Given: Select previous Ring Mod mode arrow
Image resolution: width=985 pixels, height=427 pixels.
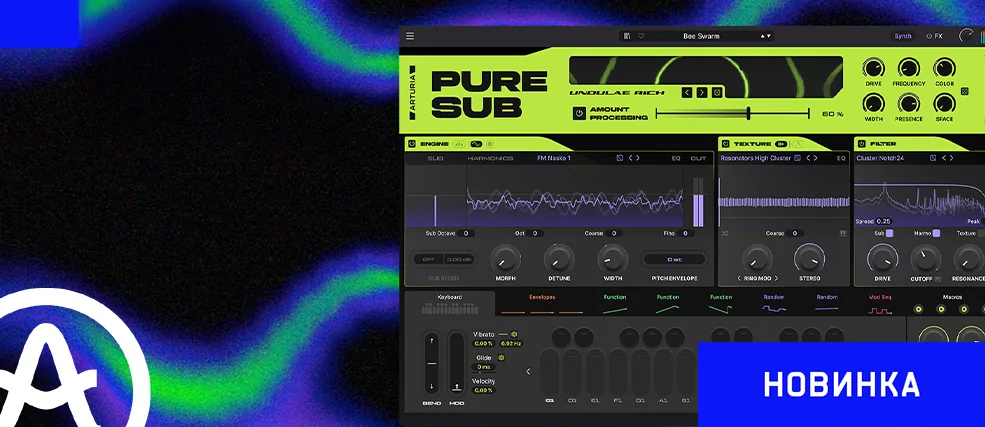Looking at the screenshot, I should coord(739,278).
